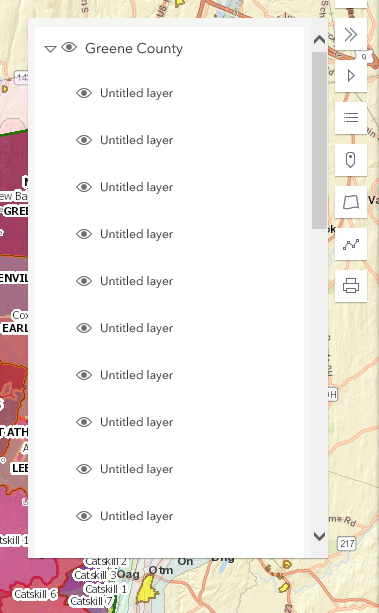Screen dimensions: 379x613
Task: Click the scroll-up arrow of layer panel
Action: coord(319,39)
